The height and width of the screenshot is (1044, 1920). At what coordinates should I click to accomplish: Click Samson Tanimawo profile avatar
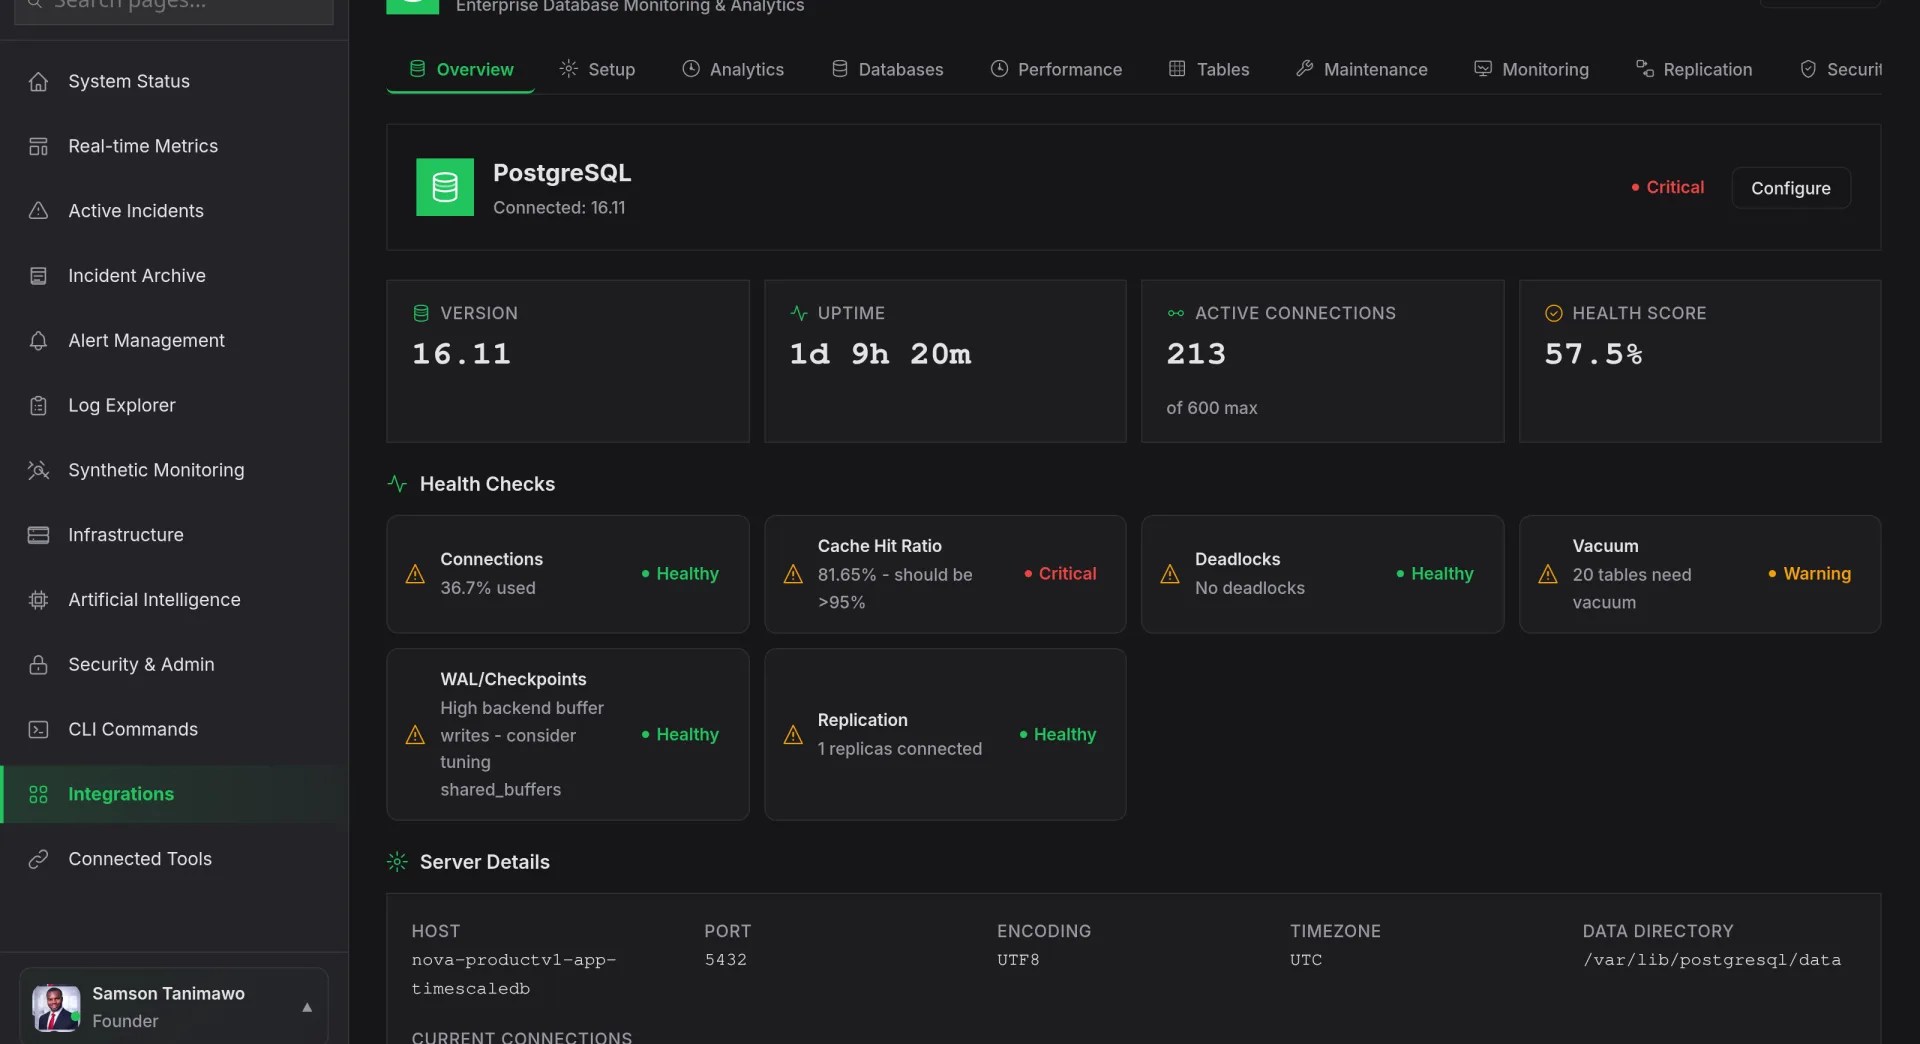tap(56, 1007)
